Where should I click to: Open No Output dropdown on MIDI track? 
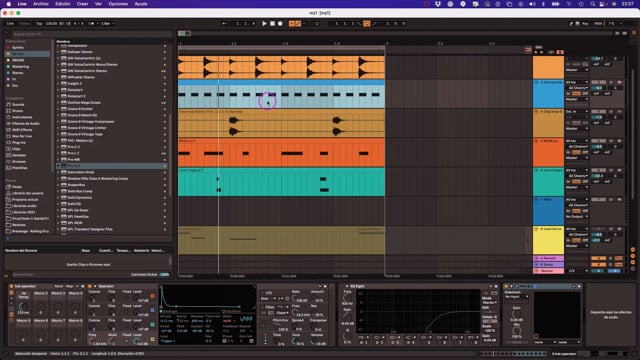tap(577, 216)
